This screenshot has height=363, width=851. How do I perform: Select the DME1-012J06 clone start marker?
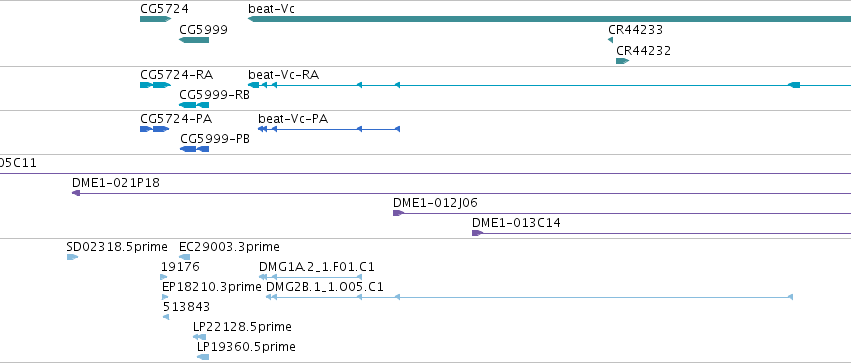(x=398, y=213)
